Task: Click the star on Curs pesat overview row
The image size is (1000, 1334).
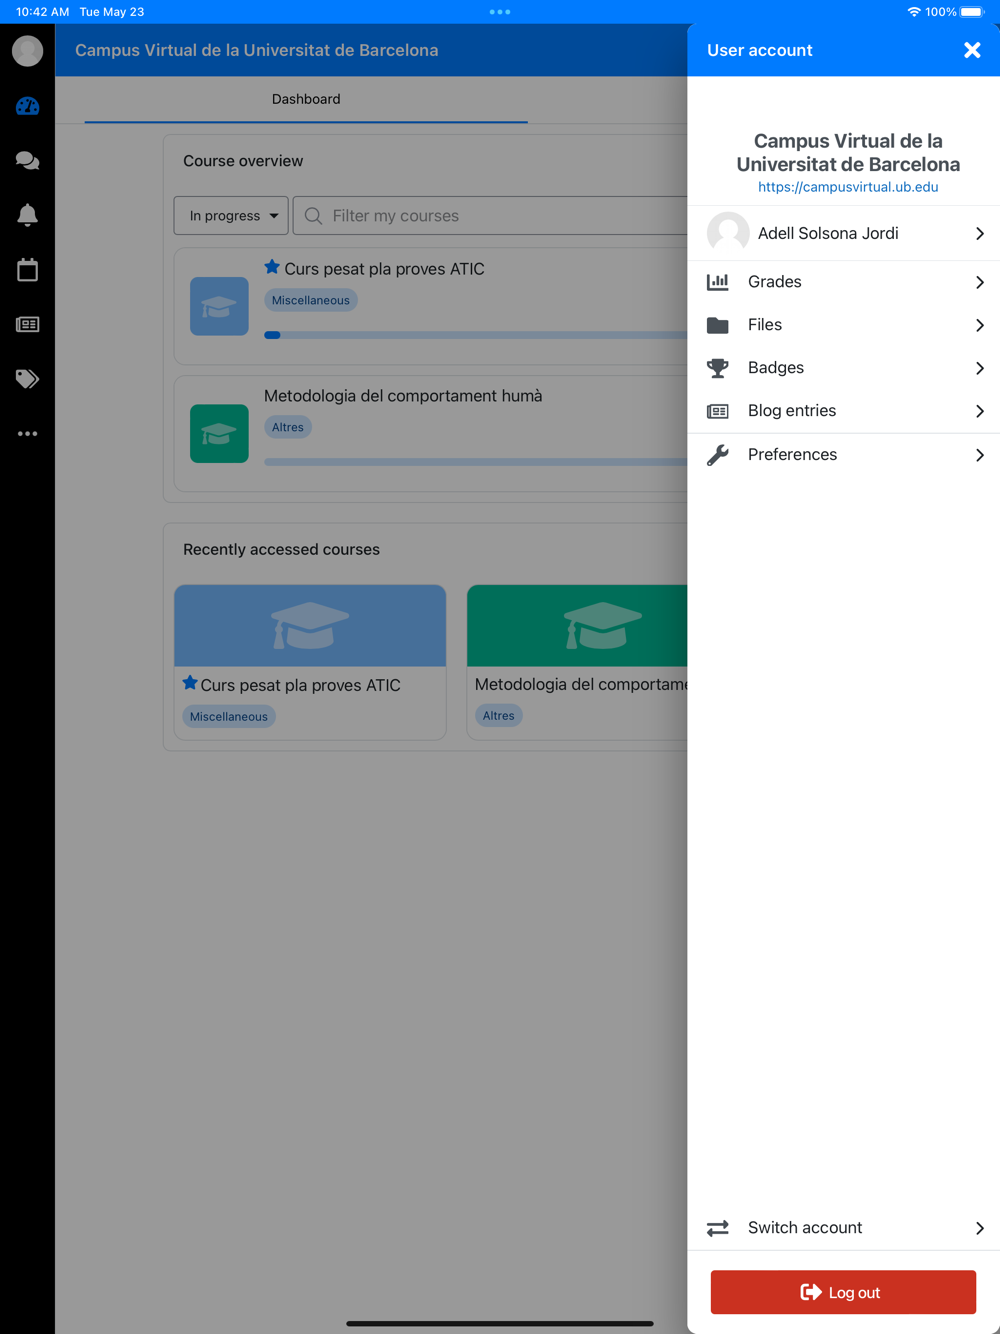Action: (272, 267)
